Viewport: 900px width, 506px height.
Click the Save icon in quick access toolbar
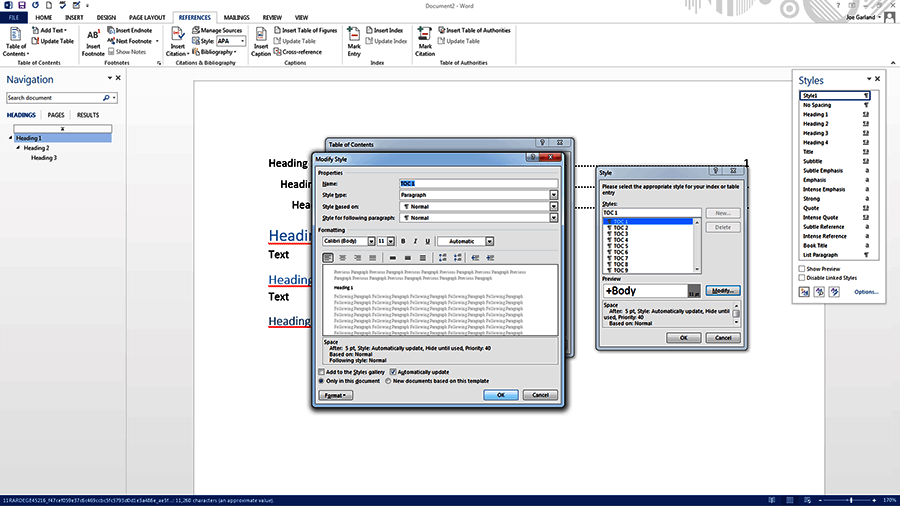click(22, 5)
